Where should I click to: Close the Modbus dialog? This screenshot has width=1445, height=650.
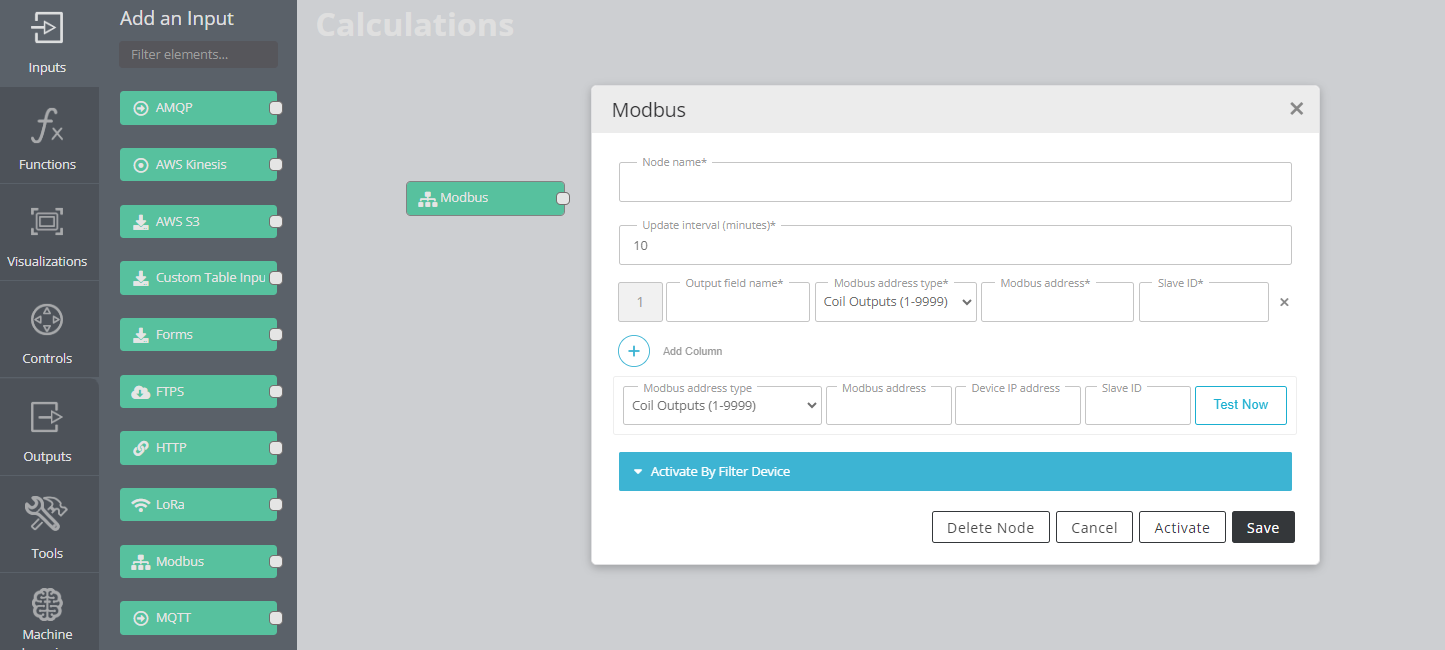[1296, 109]
